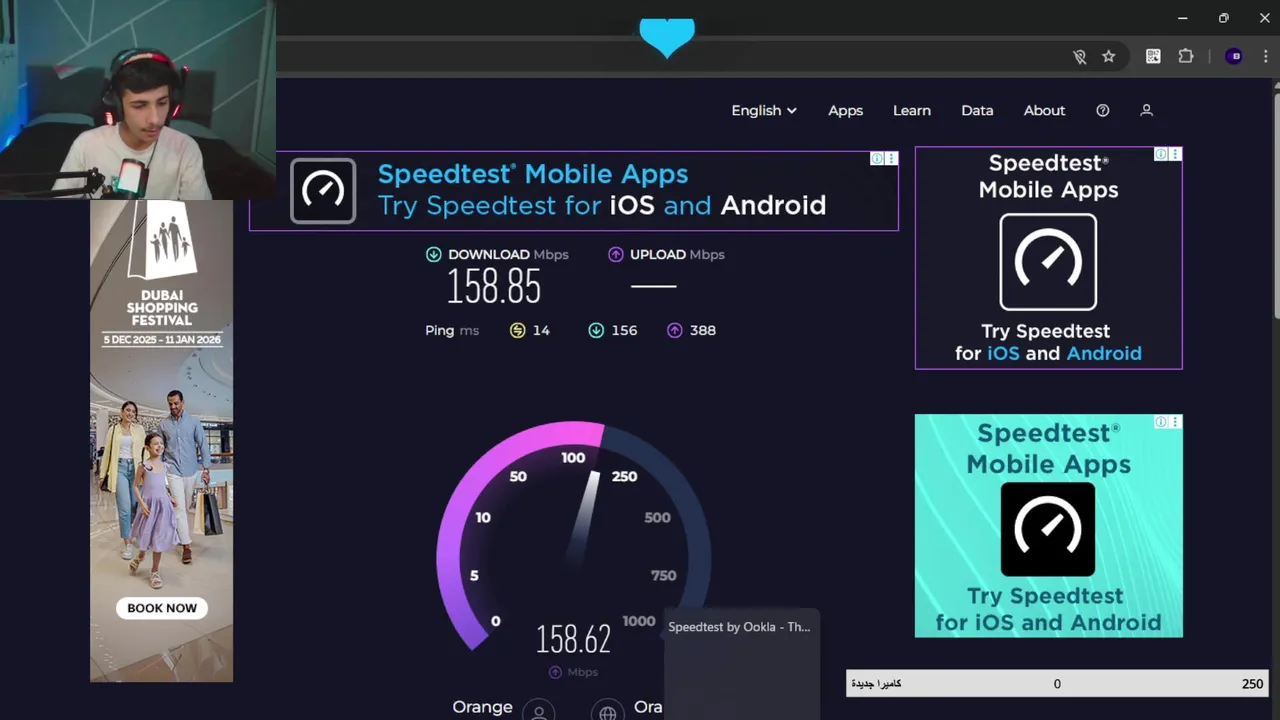1280x720 pixels.
Task: Click the Dubai Shopping Festival ad image
Action: tap(162, 440)
